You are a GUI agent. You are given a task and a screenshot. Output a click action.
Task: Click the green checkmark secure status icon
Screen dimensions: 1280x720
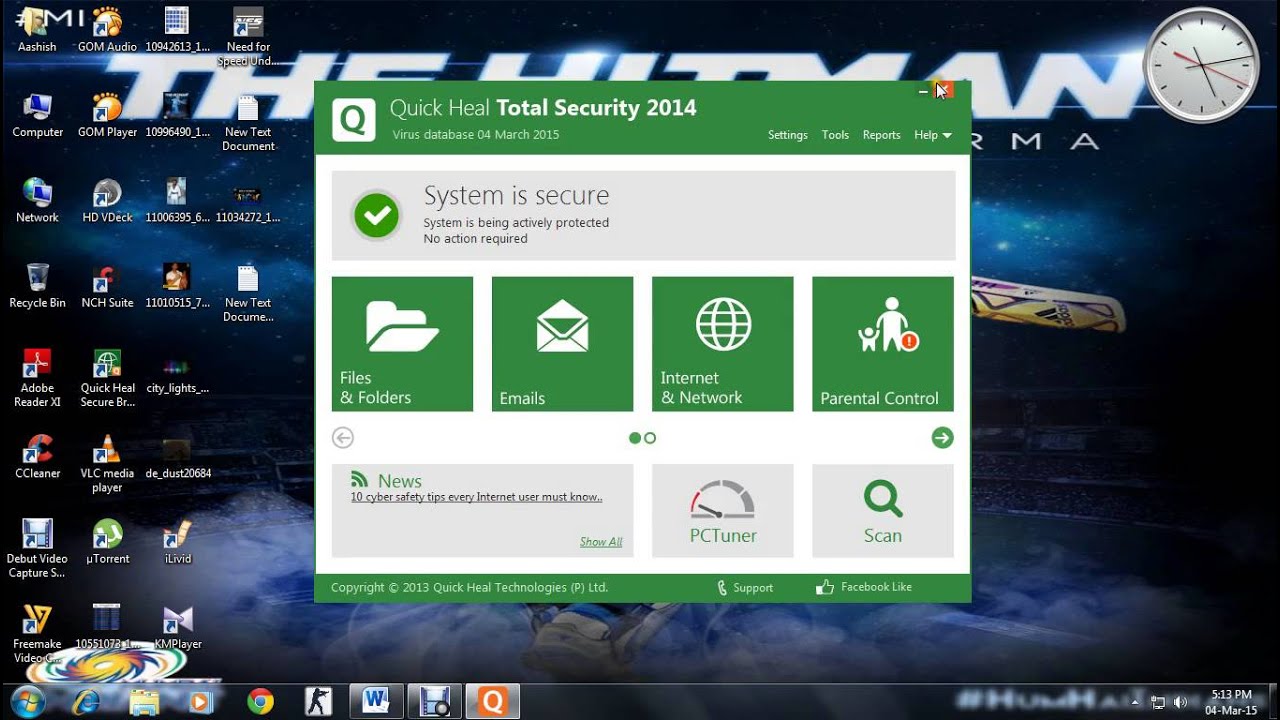coord(376,215)
